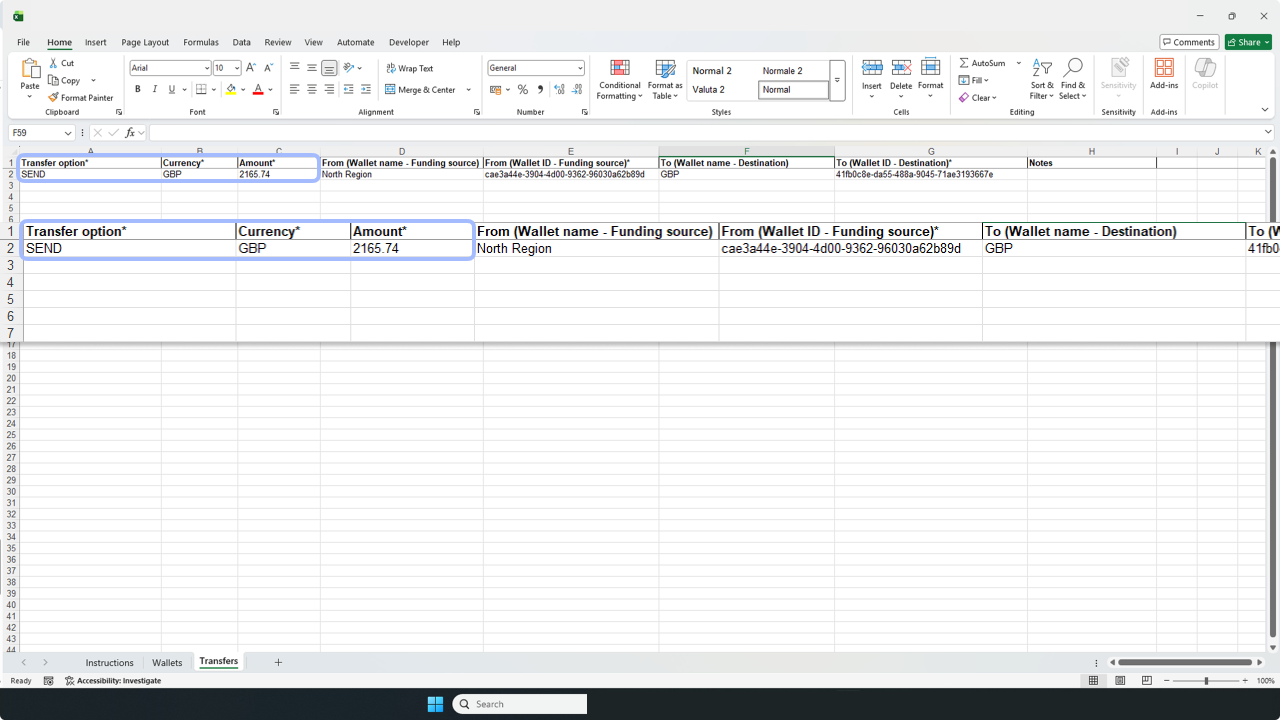Toggle Wrap Text
Viewport: 1280px width, 720px height.
(x=410, y=68)
